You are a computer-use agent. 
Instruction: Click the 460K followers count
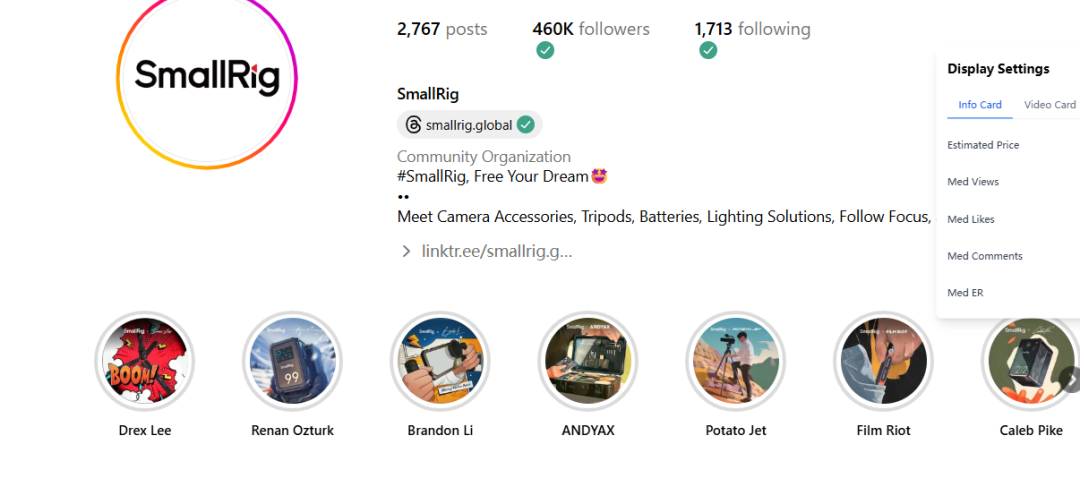tap(591, 29)
